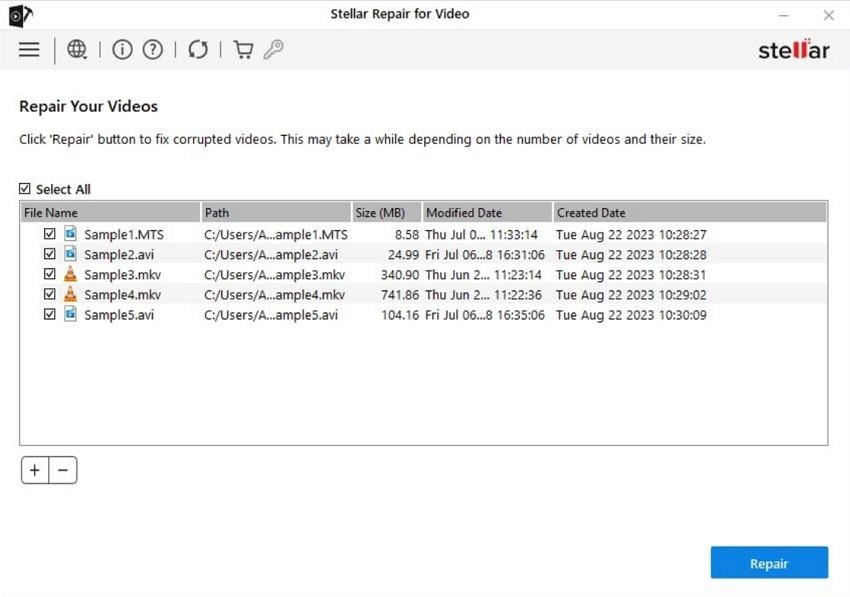The width and height of the screenshot is (850, 597).
Task: Click the video file icon beside Sample1.MTS
Action: [x=69, y=234]
